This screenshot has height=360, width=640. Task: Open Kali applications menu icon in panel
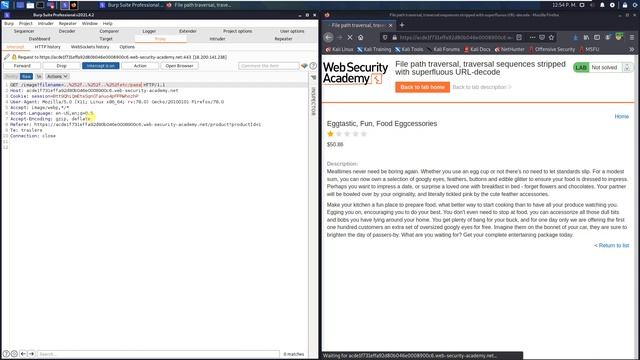pos(5,5)
